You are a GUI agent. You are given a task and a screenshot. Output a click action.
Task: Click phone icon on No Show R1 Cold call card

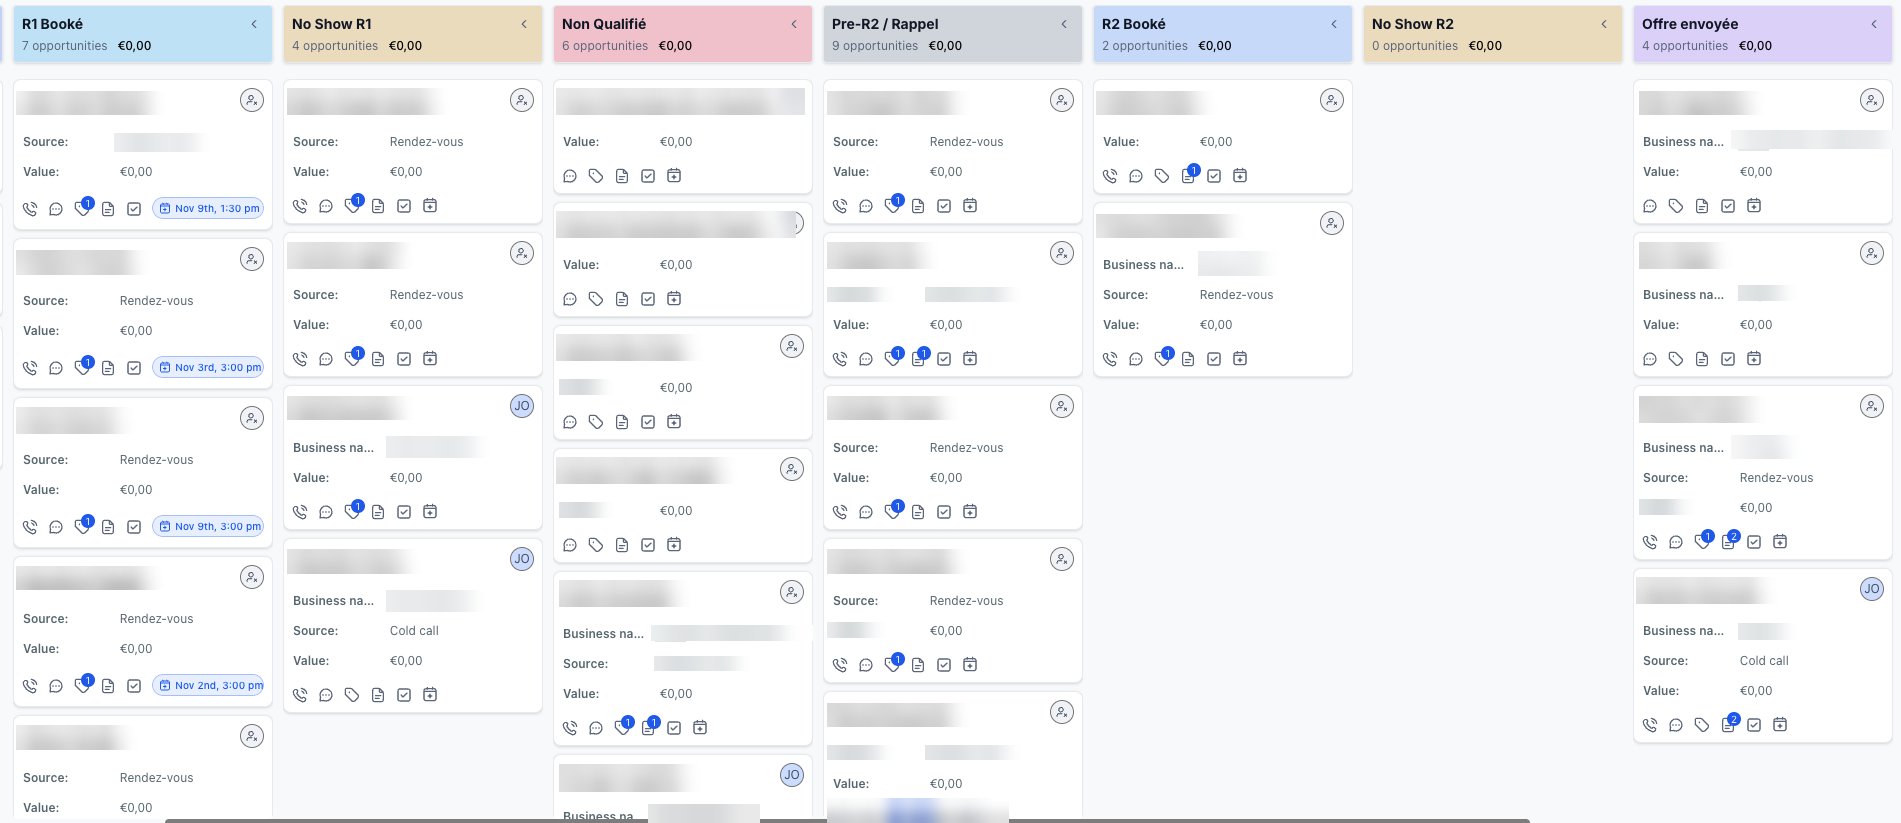[300, 695]
